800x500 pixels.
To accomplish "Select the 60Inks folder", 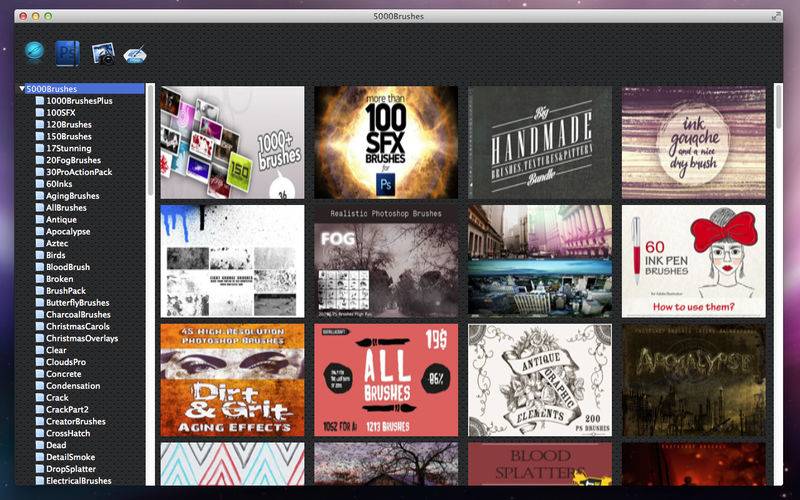I will 54,184.
